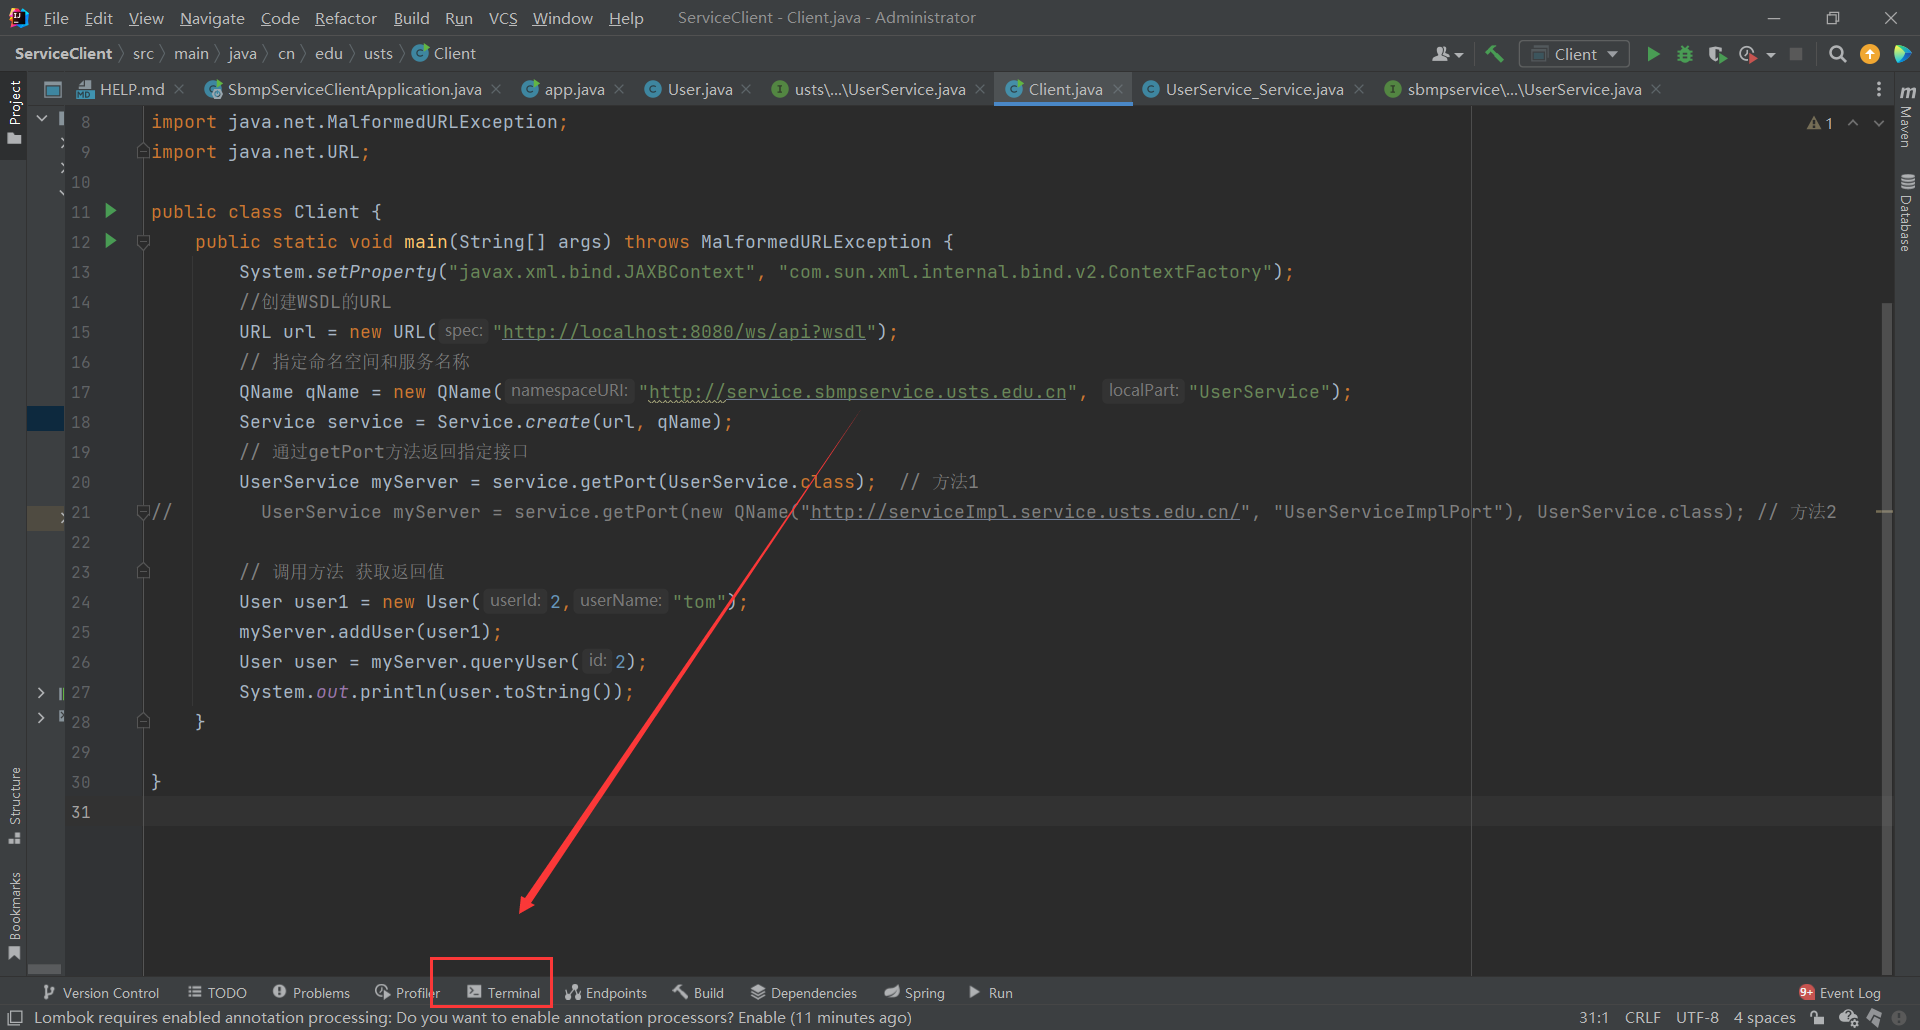The width and height of the screenshot is (1920, 1030).
Task: Open Search Everywhere magnifier
Action: coord(1837,54)
